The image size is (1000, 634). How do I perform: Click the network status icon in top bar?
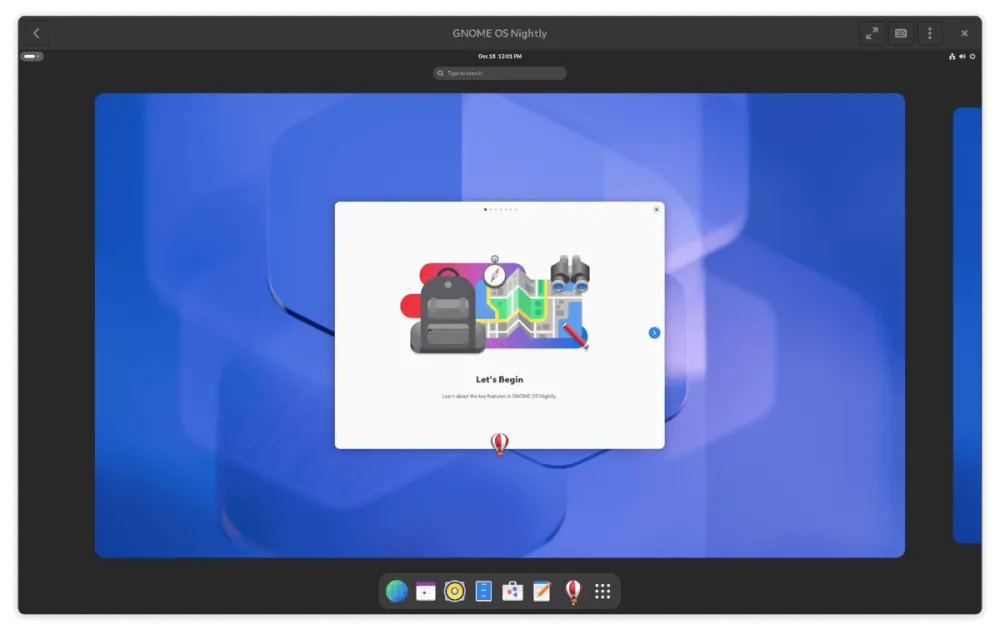[x=951, y=56]
